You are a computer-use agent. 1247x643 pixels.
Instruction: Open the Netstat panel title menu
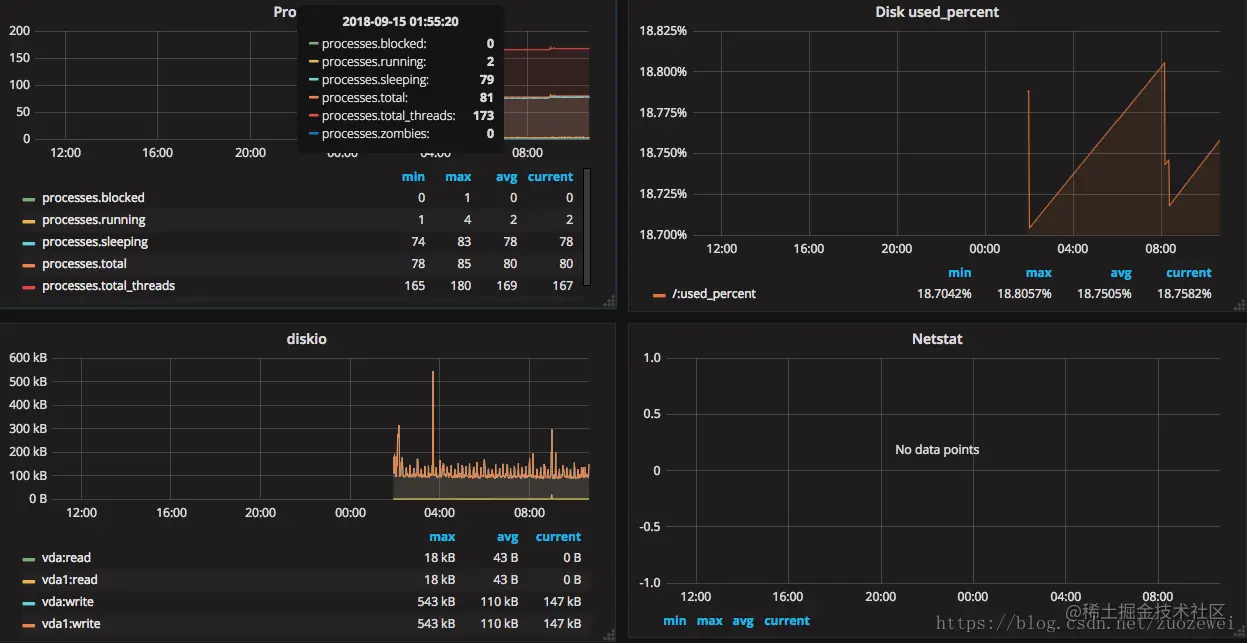point(937,339)
